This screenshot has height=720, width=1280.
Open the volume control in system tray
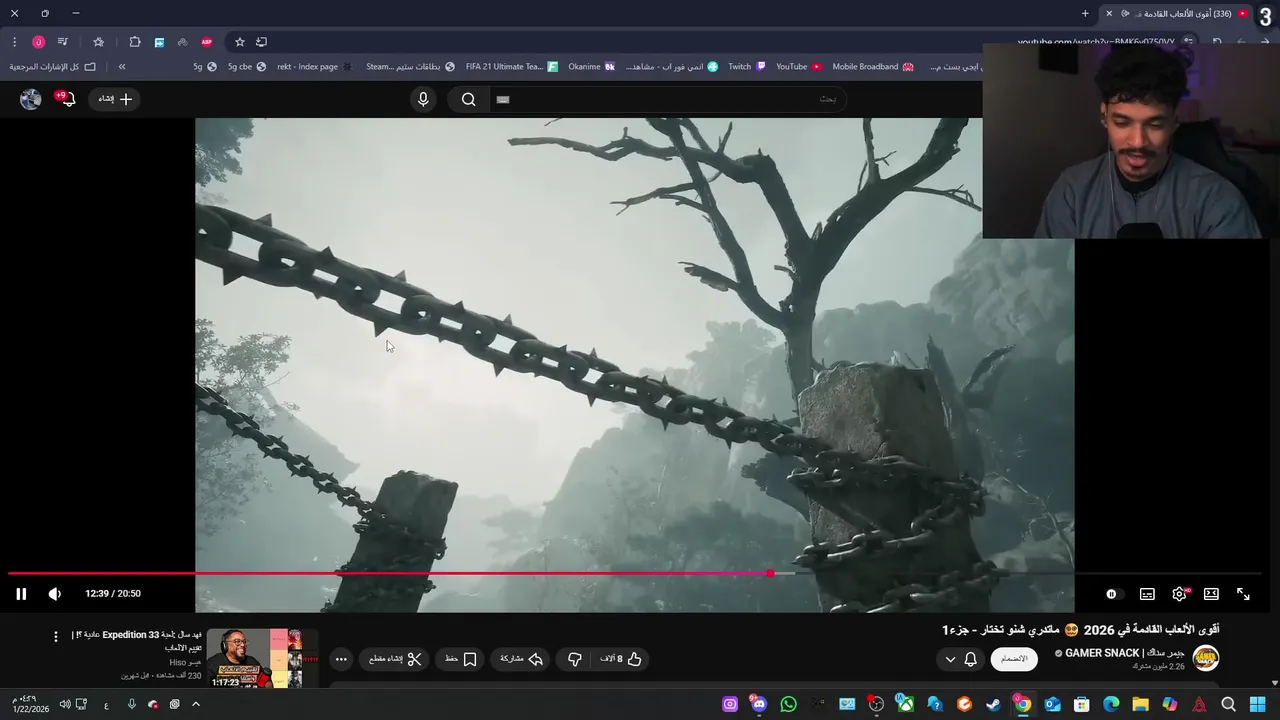(65, 704)
